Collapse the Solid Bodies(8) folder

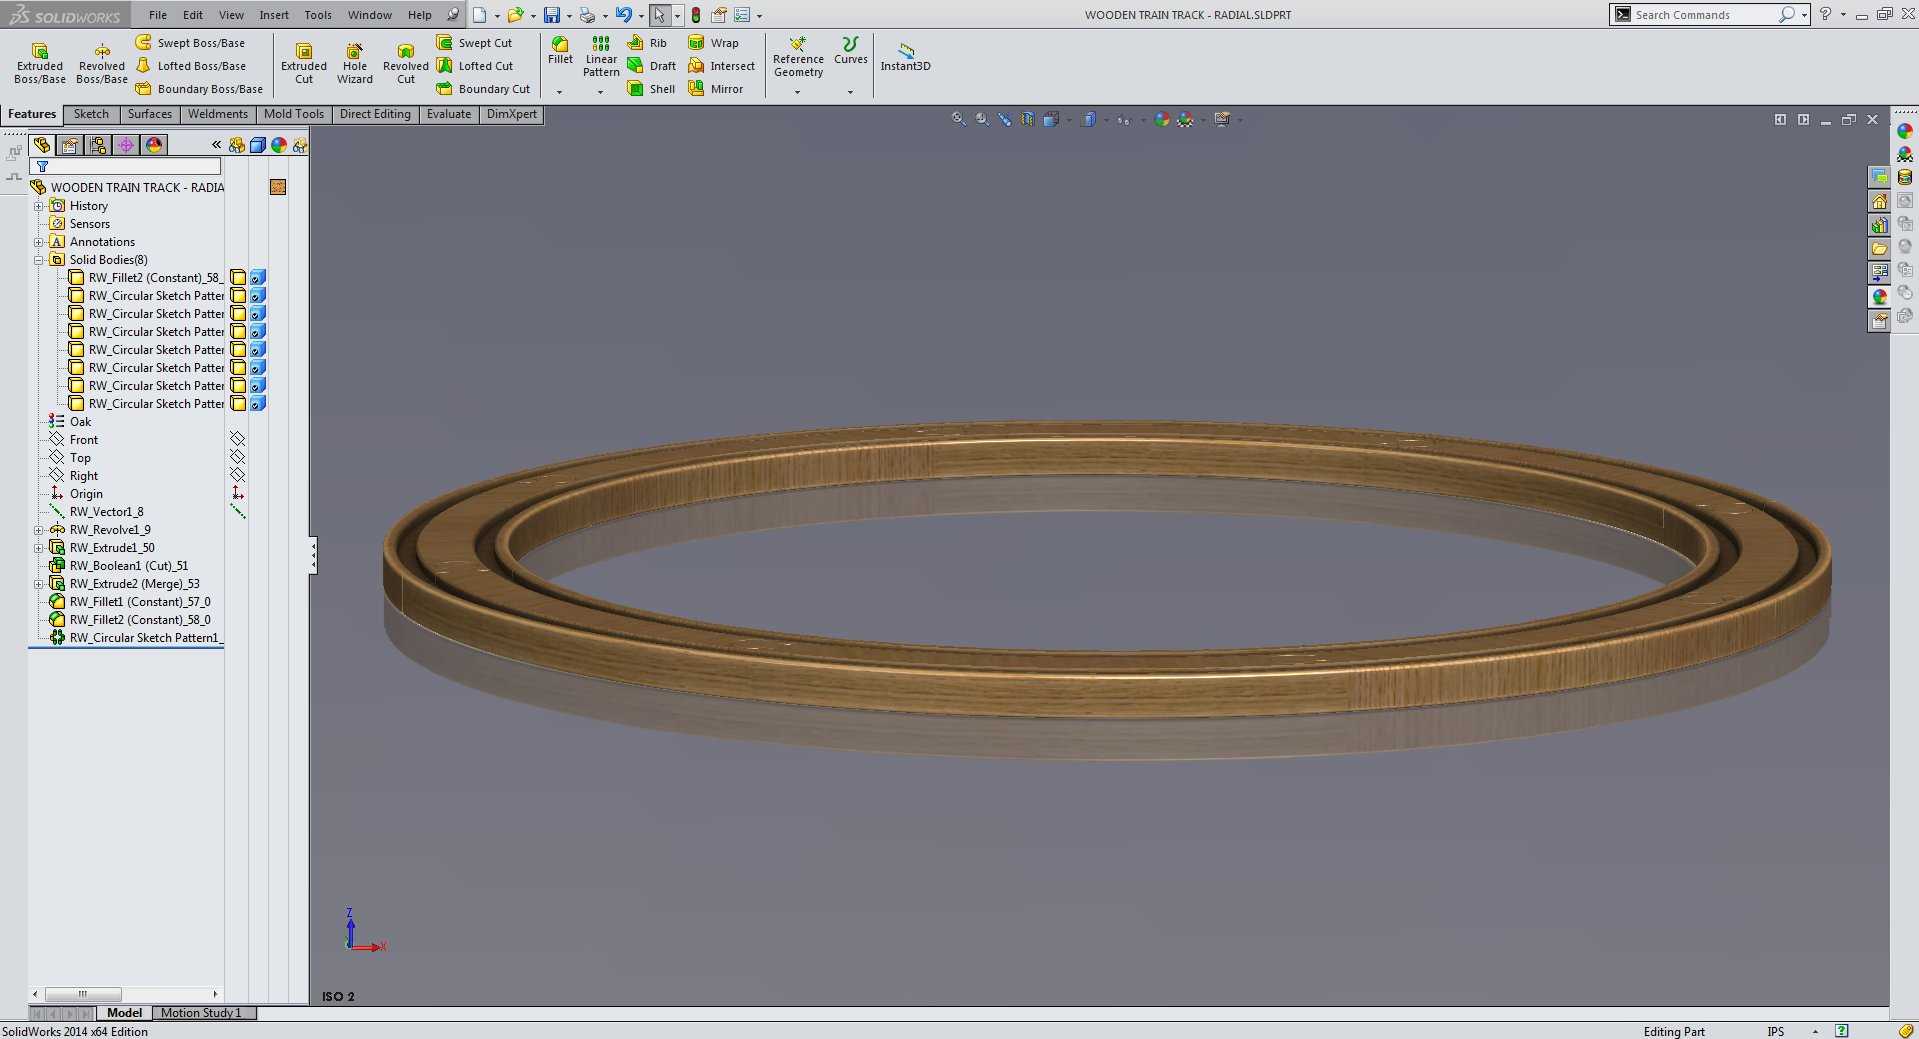39,260
